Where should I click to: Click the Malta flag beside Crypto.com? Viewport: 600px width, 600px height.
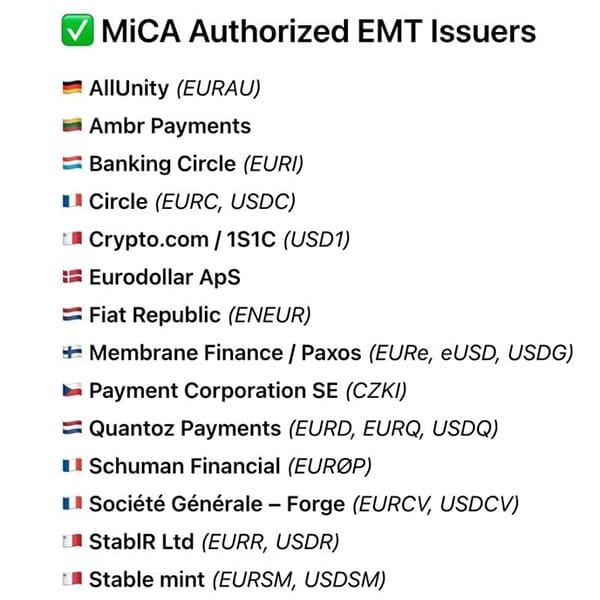pyautogui.click(x=72, y=239)
